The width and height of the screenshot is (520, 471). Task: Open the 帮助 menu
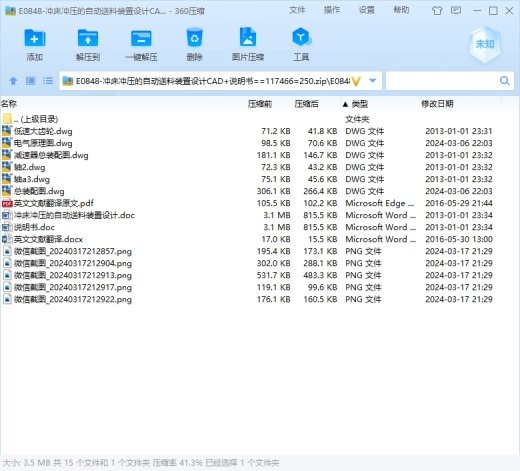[401, 10]
